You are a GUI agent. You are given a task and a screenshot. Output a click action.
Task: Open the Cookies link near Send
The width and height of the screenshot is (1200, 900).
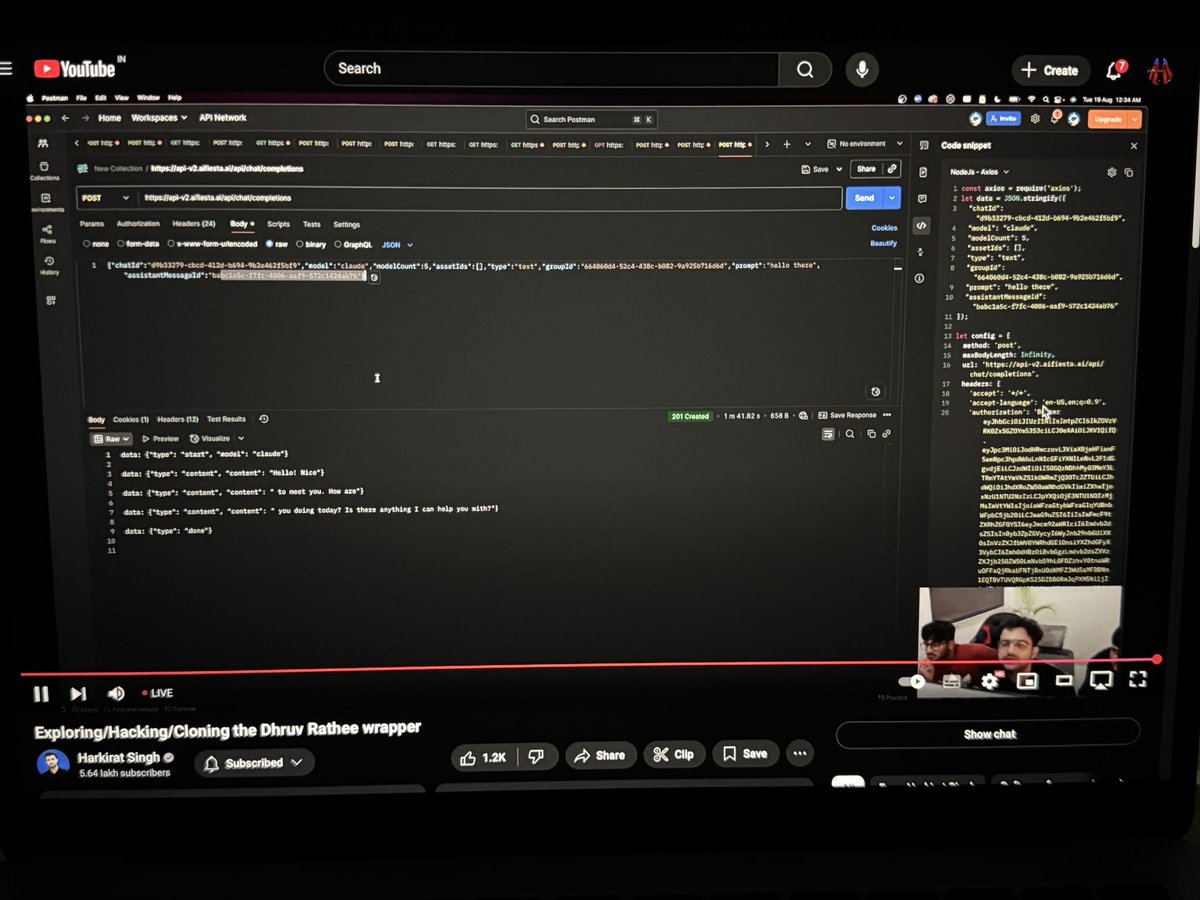tap(884, 228)
